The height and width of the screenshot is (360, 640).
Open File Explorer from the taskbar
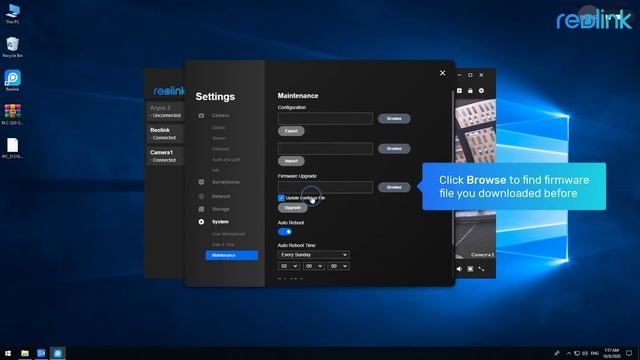tap(25, 353)
